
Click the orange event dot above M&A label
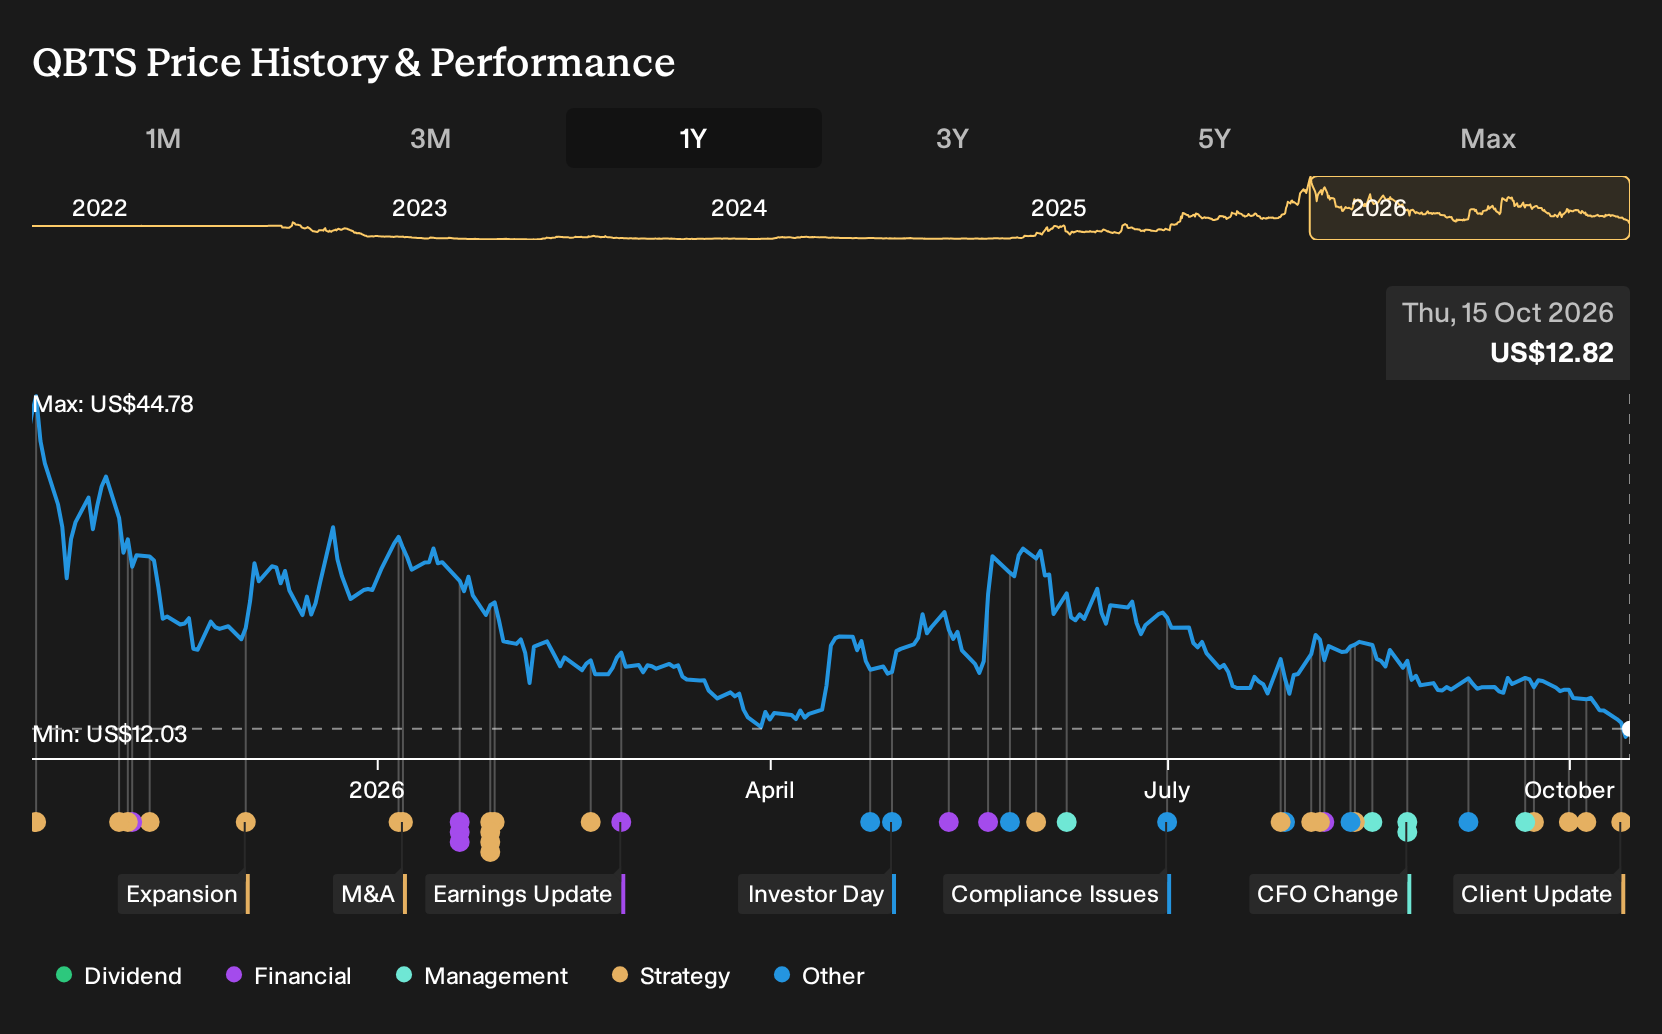click(x=401, y=822)
